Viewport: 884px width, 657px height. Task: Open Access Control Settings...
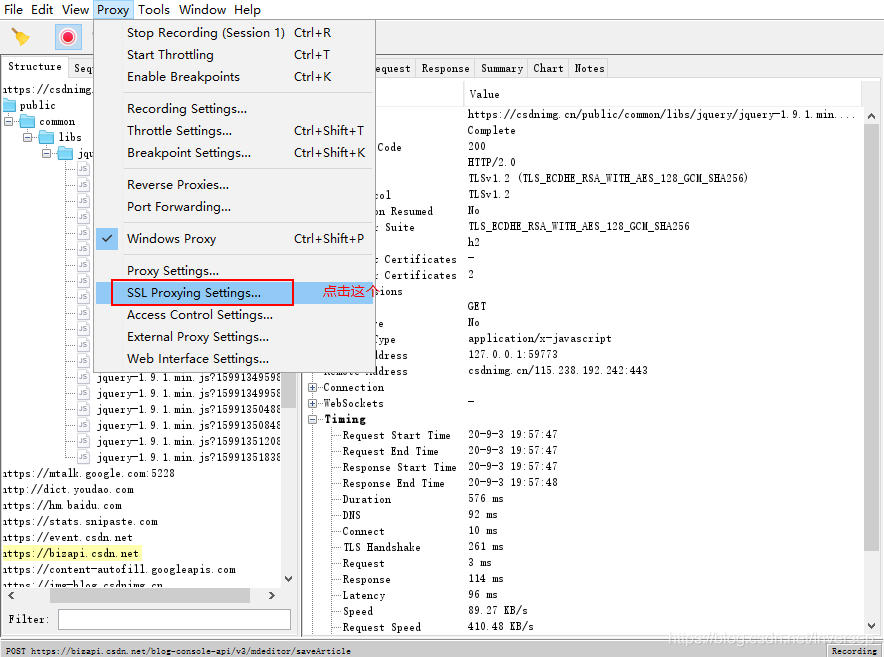click(x=234, y=315)
